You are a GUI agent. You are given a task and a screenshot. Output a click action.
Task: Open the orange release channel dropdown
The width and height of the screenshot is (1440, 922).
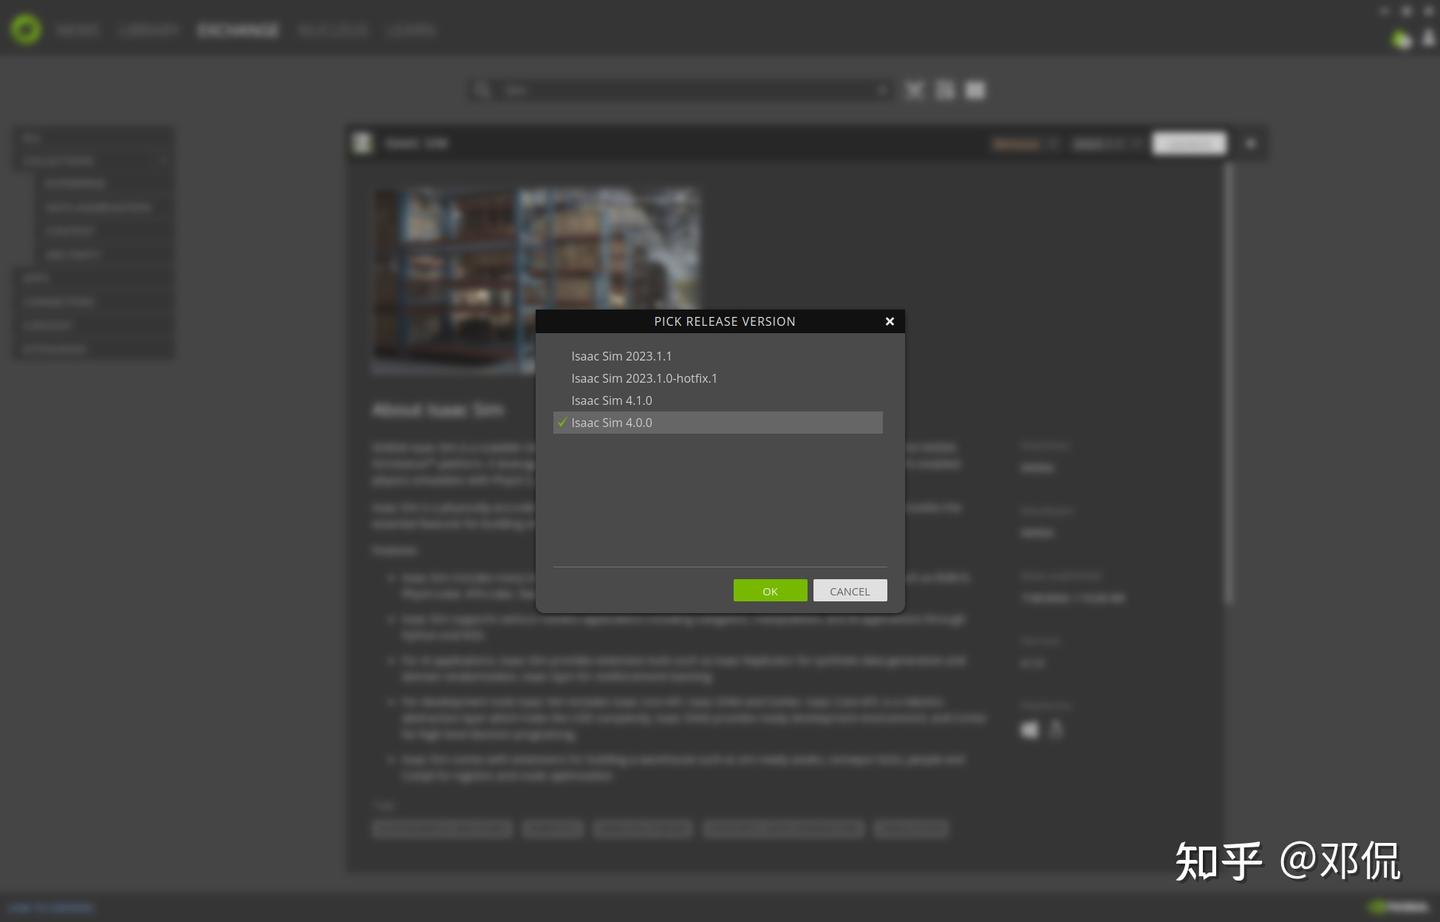[x=1024, y=144]
